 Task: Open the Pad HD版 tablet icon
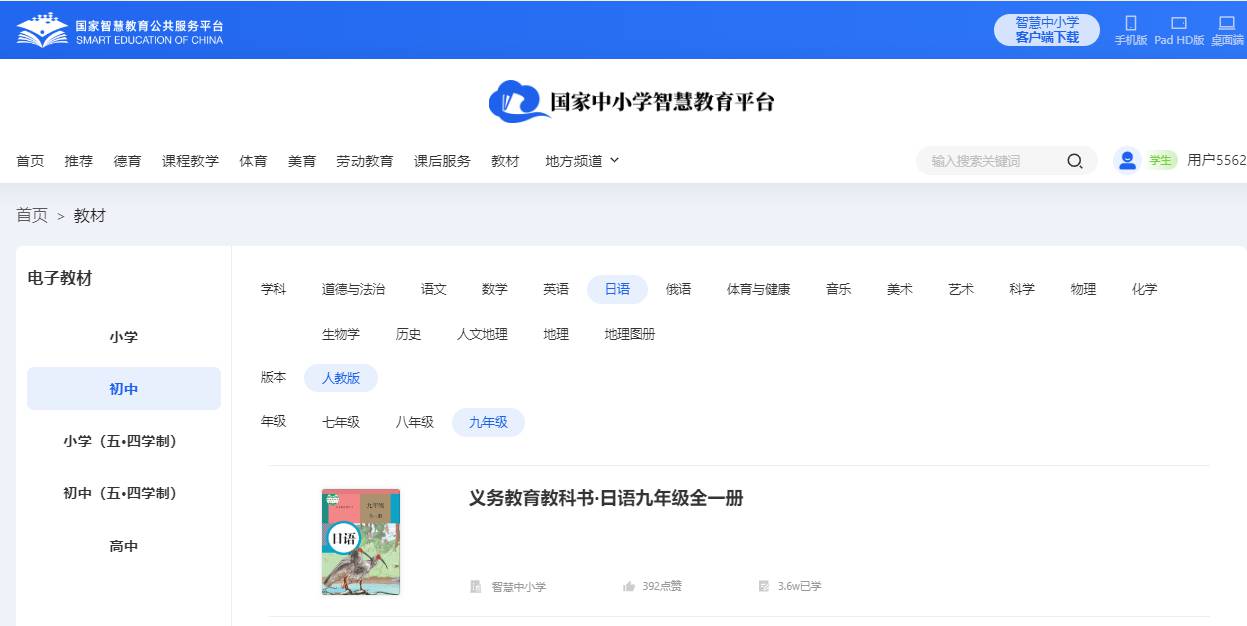pos(1179,23)
